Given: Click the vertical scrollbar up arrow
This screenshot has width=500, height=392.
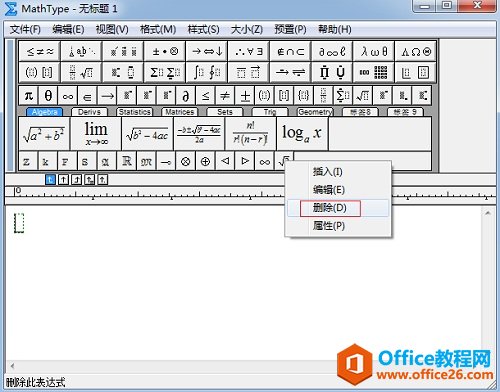Looking at the screenshot, I should [x=488, y=213].
